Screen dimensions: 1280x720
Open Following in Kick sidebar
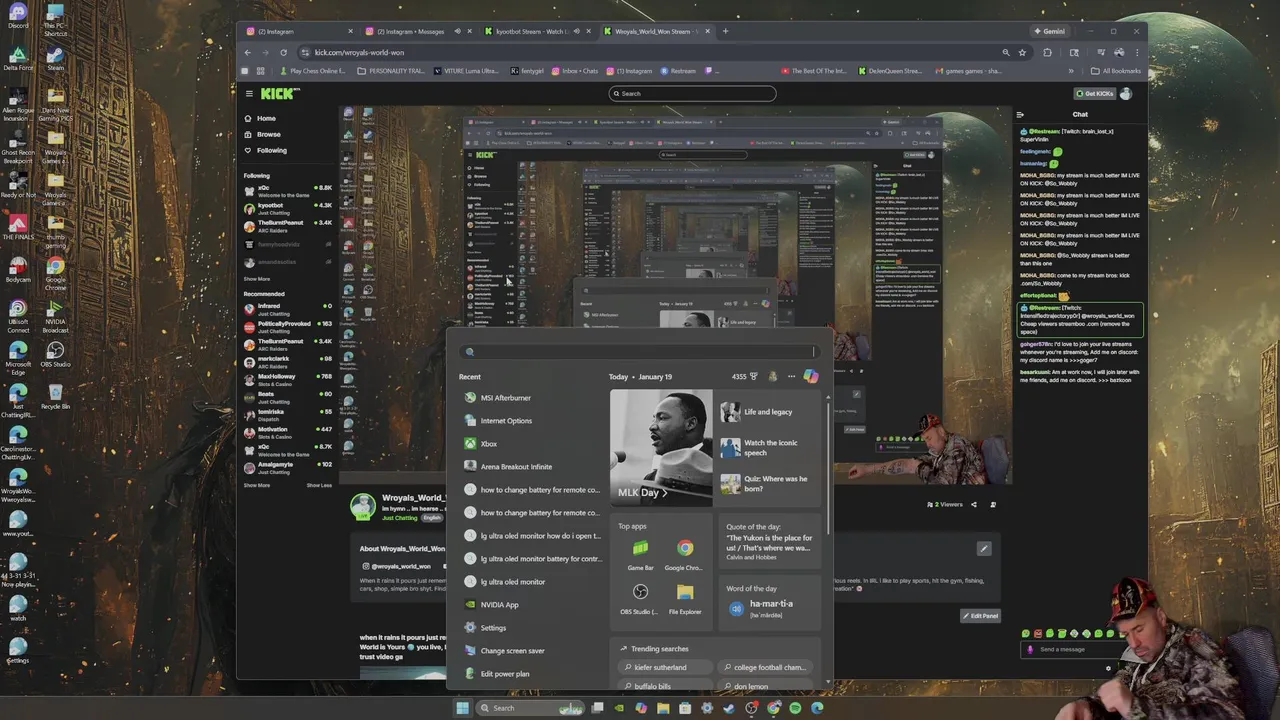(271, 150)
